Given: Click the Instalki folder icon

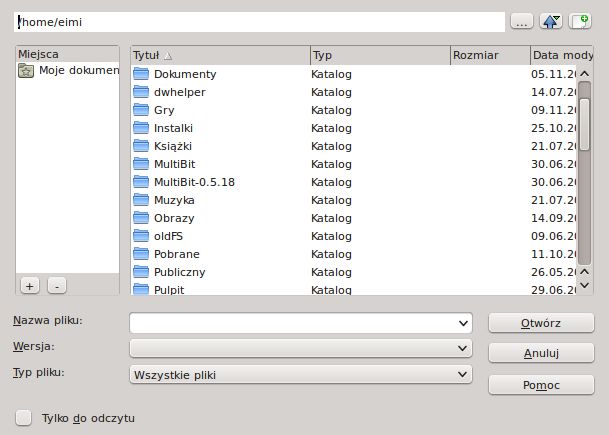Looking at the screenshot, I should coord(141,128).
